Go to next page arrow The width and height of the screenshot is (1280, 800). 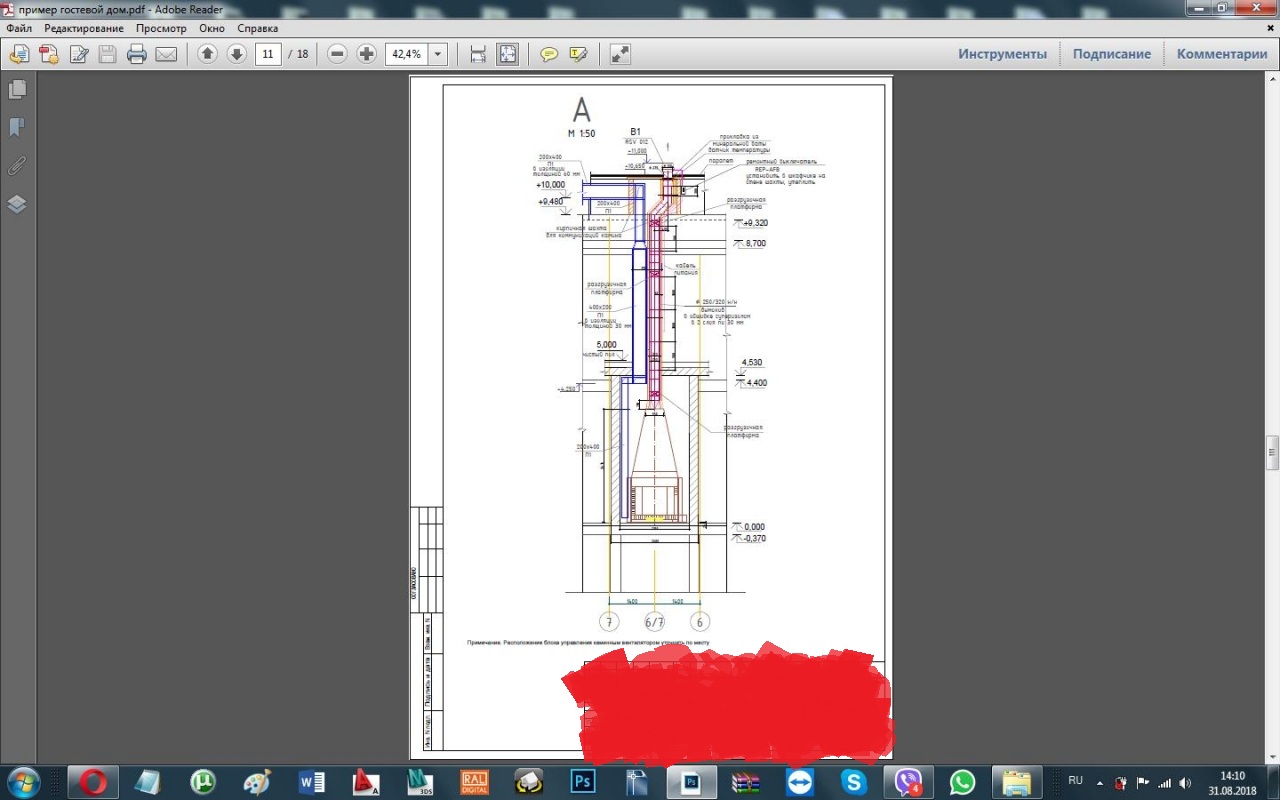[237, 54]
